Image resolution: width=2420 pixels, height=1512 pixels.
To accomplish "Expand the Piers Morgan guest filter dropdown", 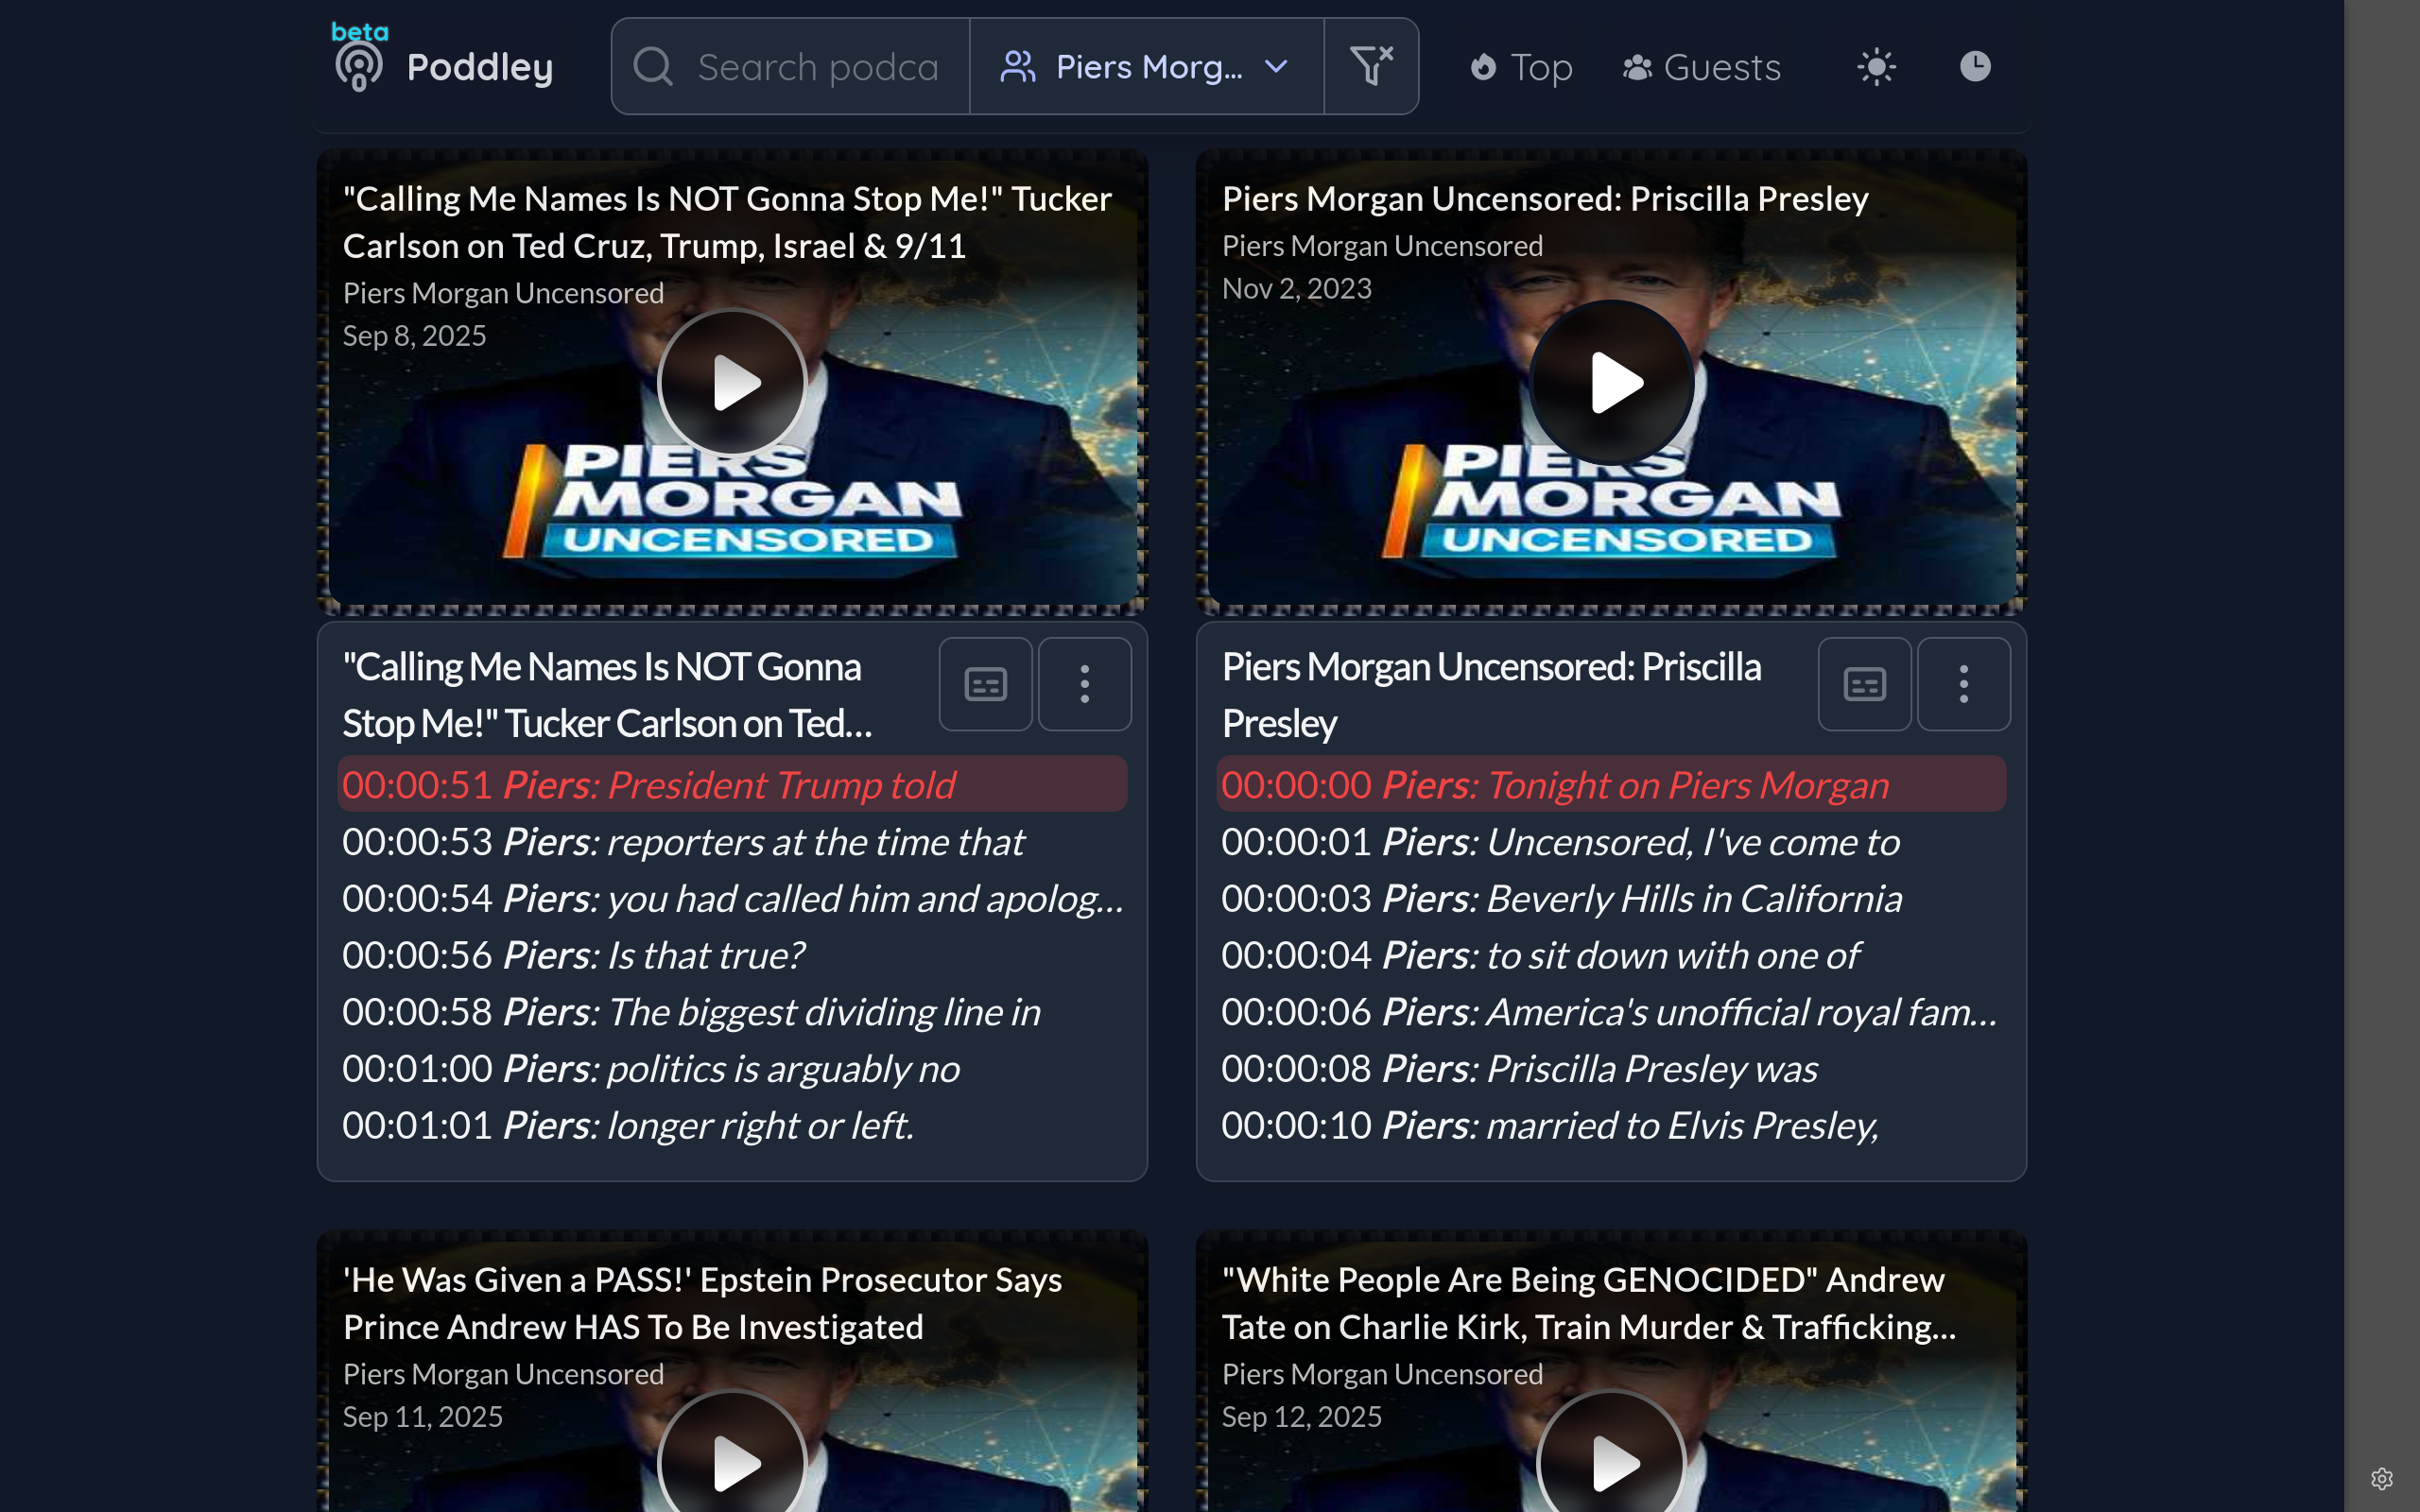I will click(1146, 67).
